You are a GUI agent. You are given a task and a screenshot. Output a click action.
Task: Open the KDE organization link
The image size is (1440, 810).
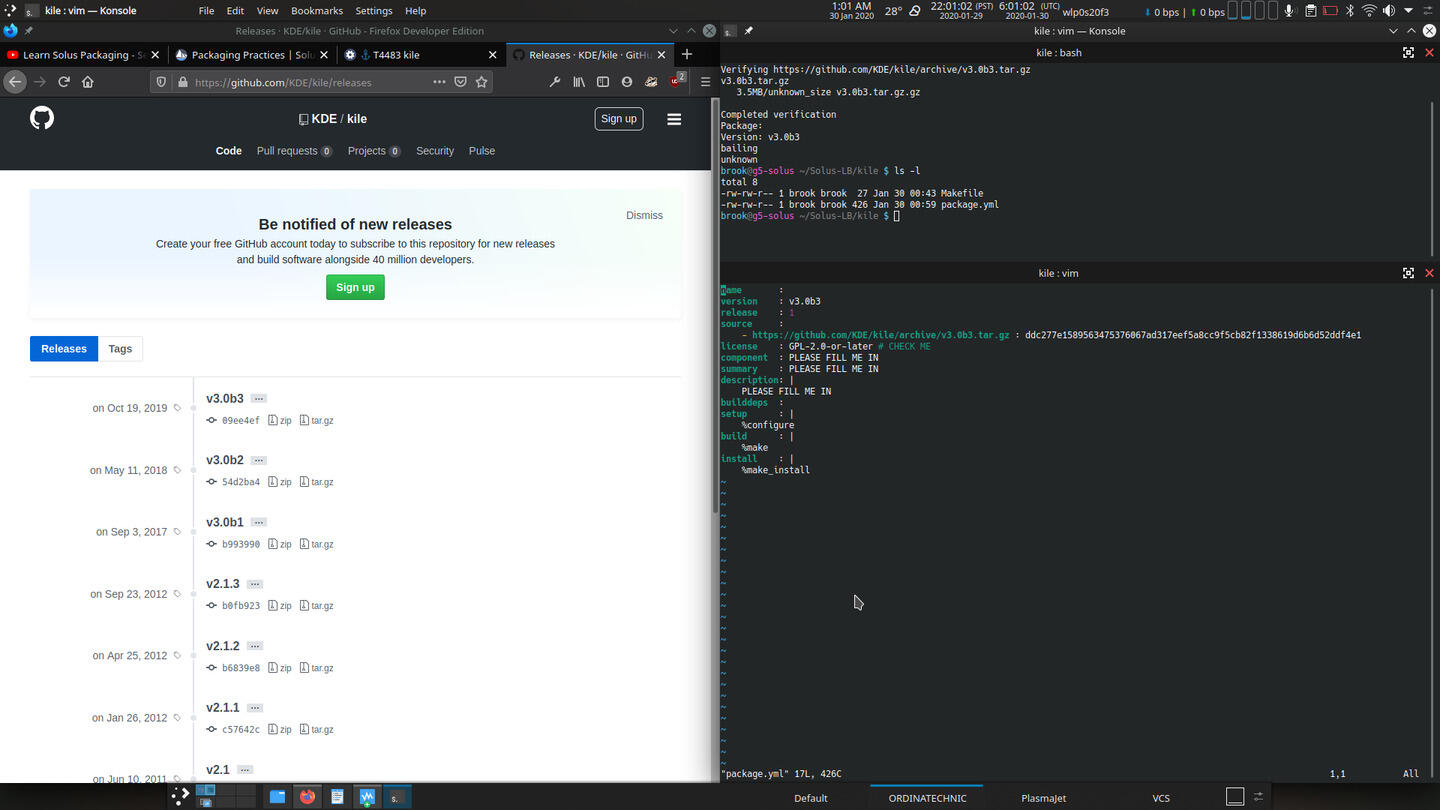coord(324,119)
